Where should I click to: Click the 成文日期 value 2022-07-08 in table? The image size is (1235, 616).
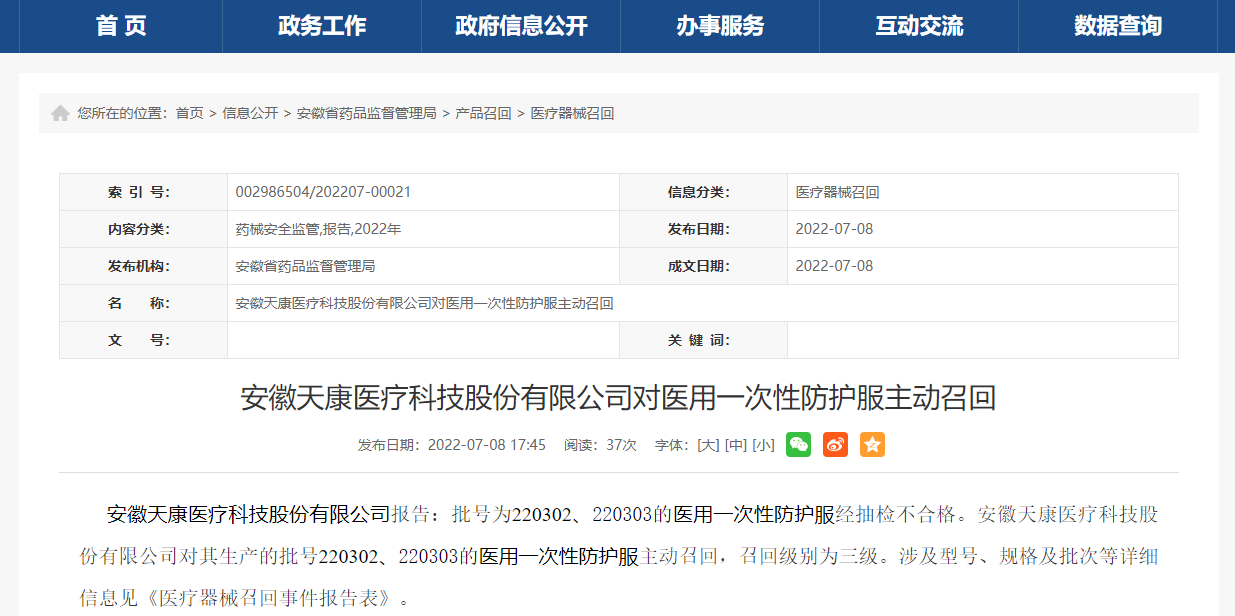coord(834,266)
